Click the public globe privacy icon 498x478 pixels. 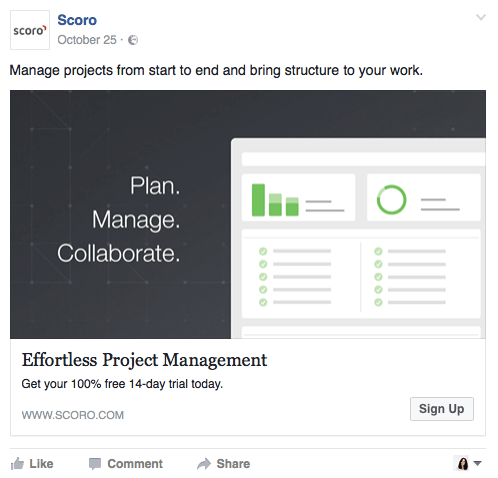click(x=133, y=40)
